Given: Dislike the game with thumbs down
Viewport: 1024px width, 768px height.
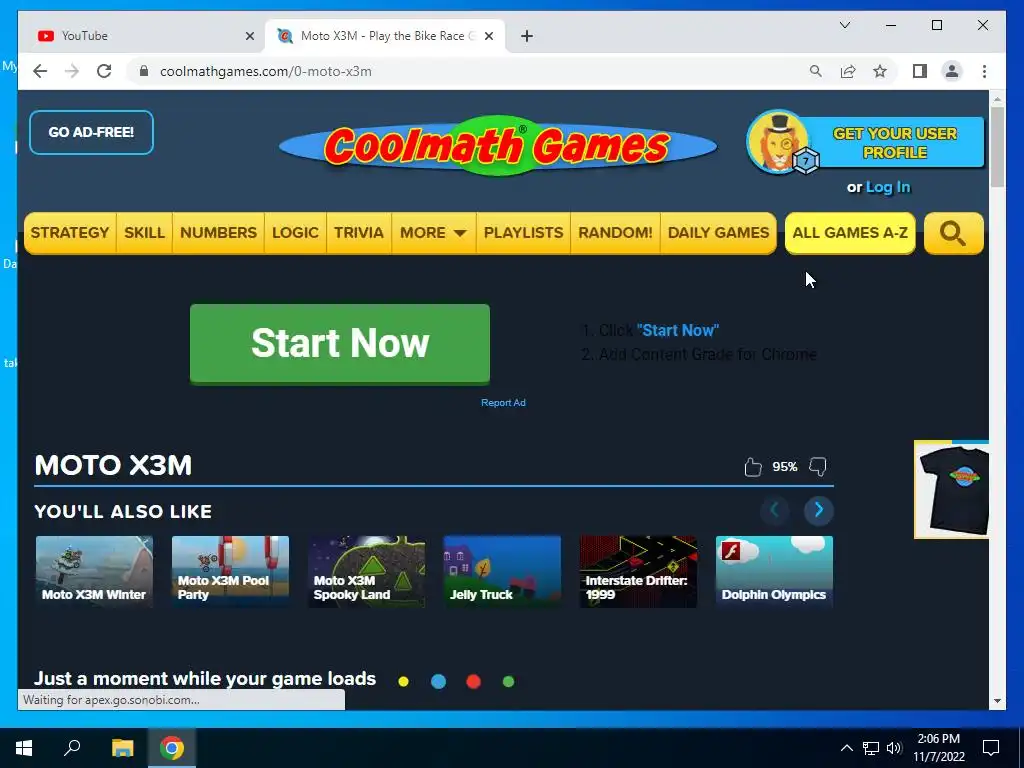Looking at the screenshot, I should click(818, 466).
